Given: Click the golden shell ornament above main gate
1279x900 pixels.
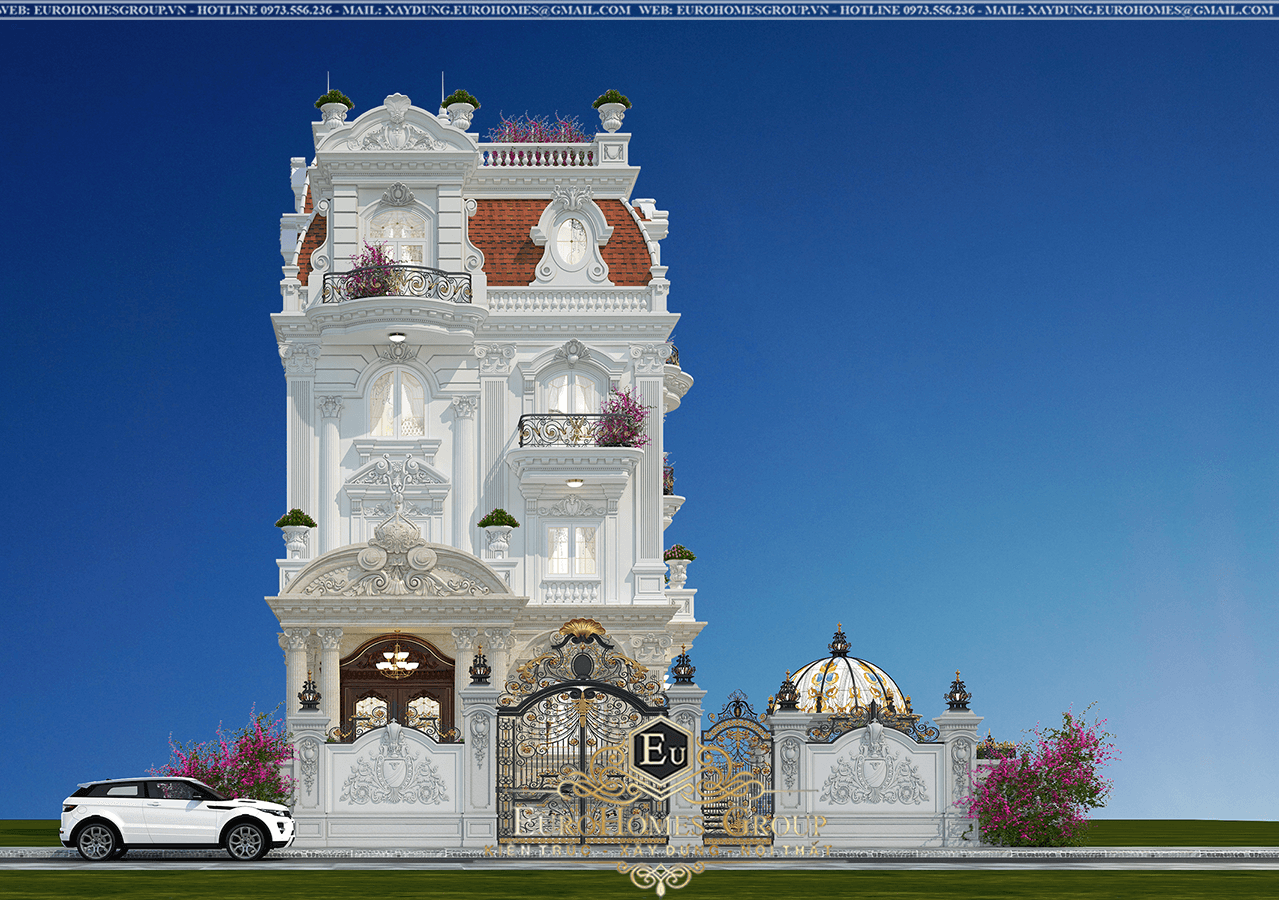Looking at the screenshot, I should tap(582, 630).
